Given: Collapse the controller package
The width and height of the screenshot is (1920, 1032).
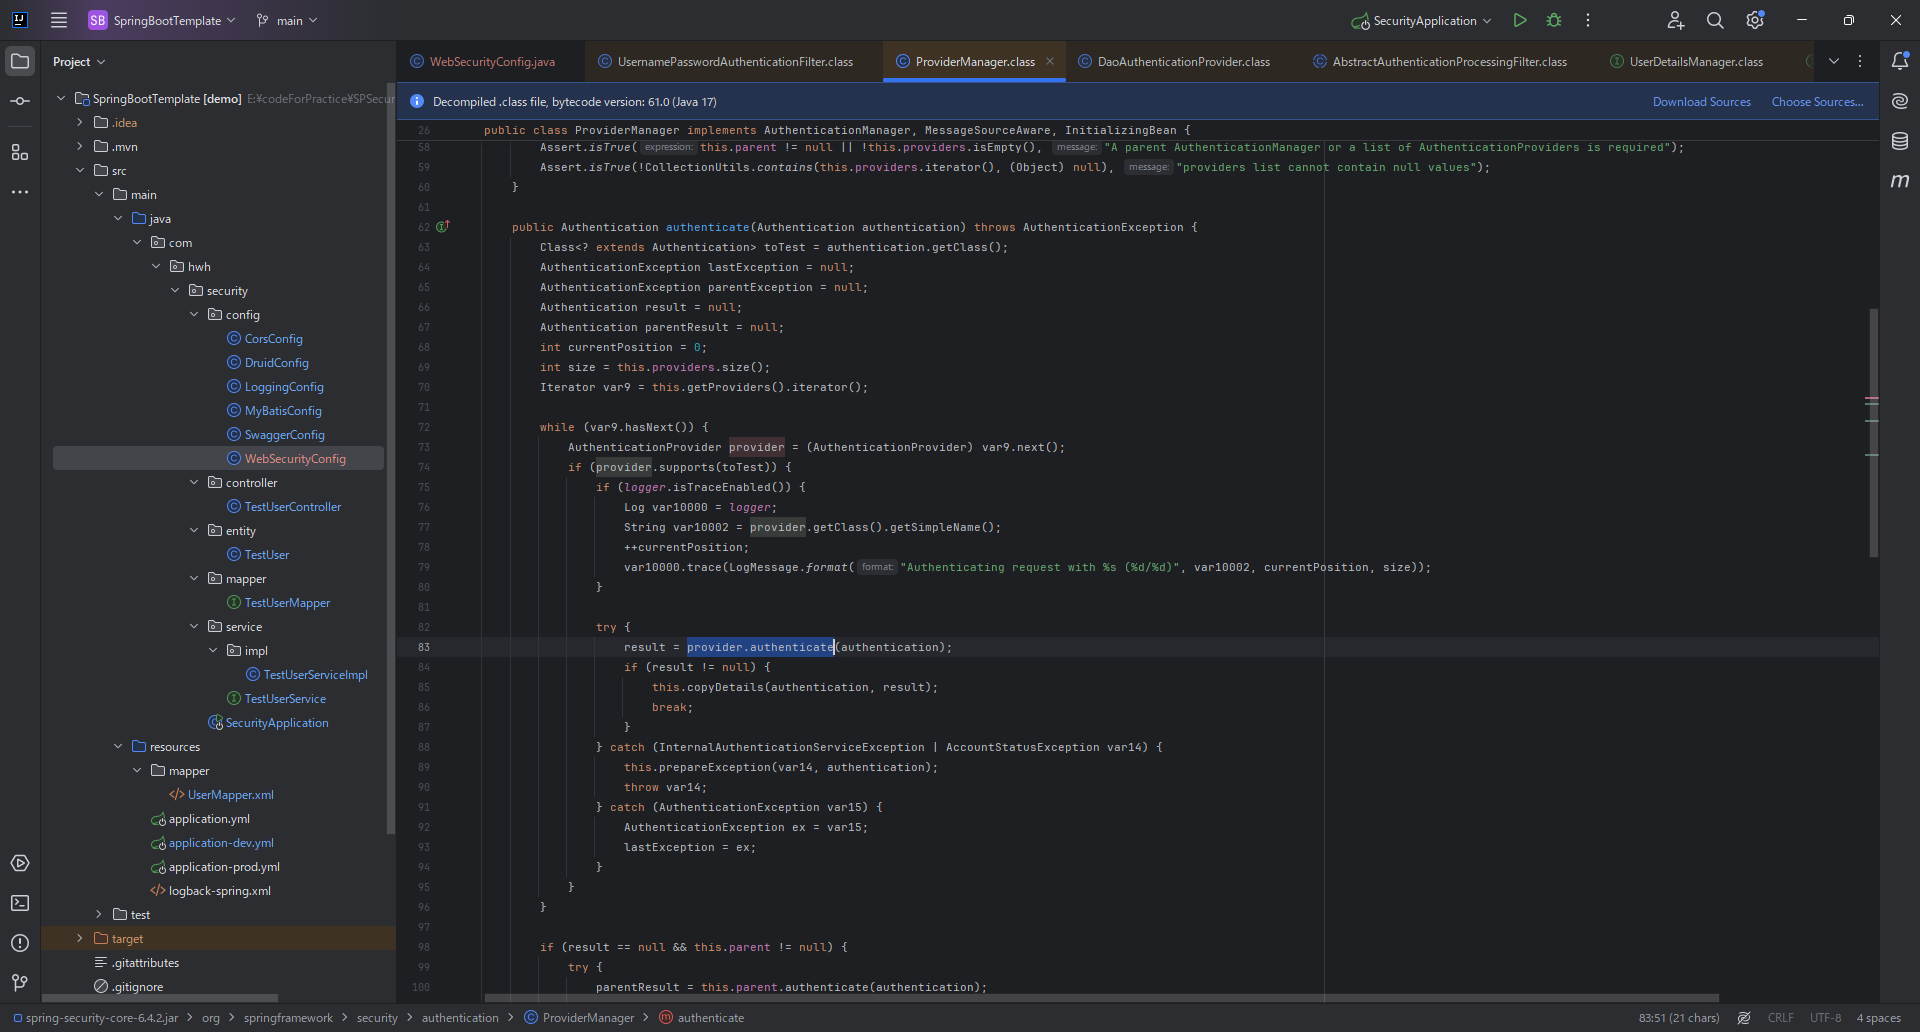Looking at the screenshot, I should pyautogui.click(x=194, y=482).
